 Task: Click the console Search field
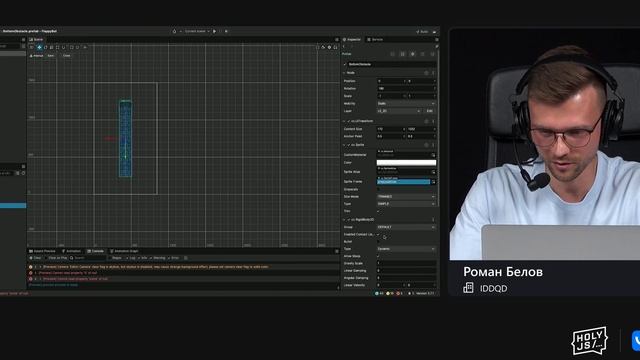(x=87, y=258)
